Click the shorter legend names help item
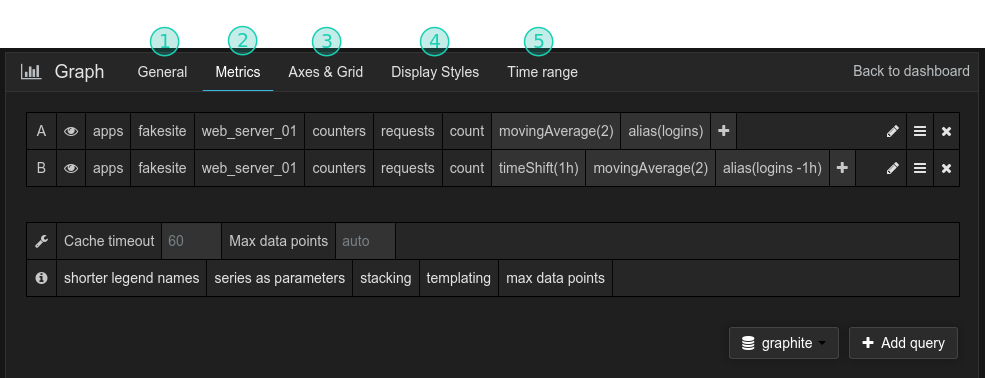The width and height of the screenshot is (985, 378). [131, 278]
